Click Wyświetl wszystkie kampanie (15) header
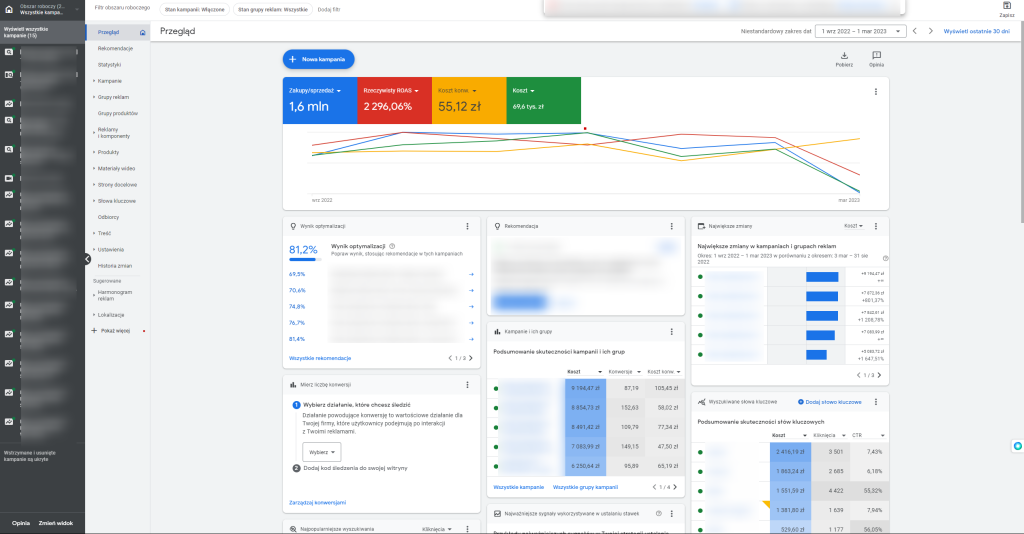Viewport: 1024px width, 534px height. pyautogui.click(x=42, y=33)
